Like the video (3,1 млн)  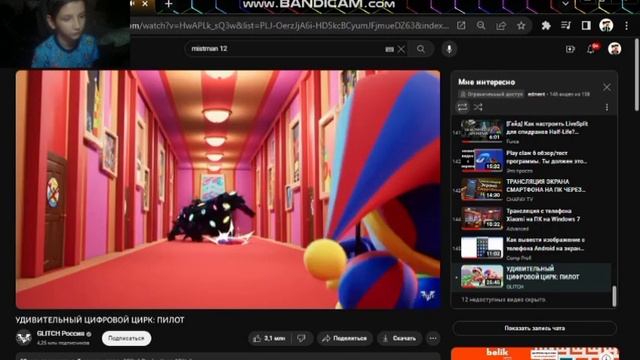coord(269,338)
